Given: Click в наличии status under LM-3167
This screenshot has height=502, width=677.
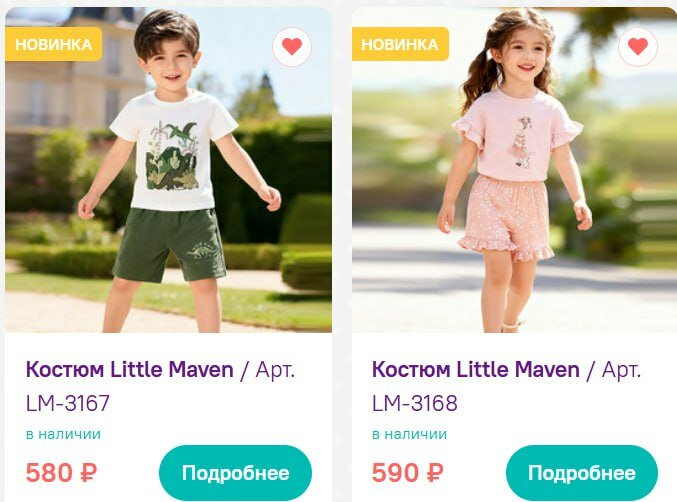Looking at the screenshot, I should 63,434.
